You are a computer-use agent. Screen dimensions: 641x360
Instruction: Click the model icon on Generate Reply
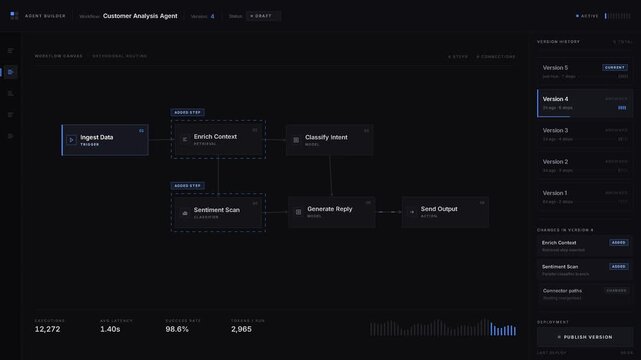tap(298, 212)
